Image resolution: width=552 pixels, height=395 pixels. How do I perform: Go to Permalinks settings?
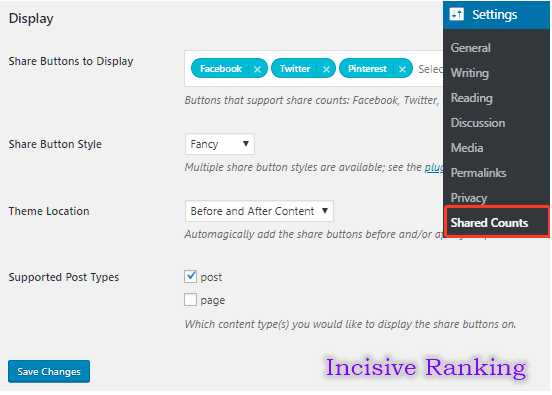(479, 173)
